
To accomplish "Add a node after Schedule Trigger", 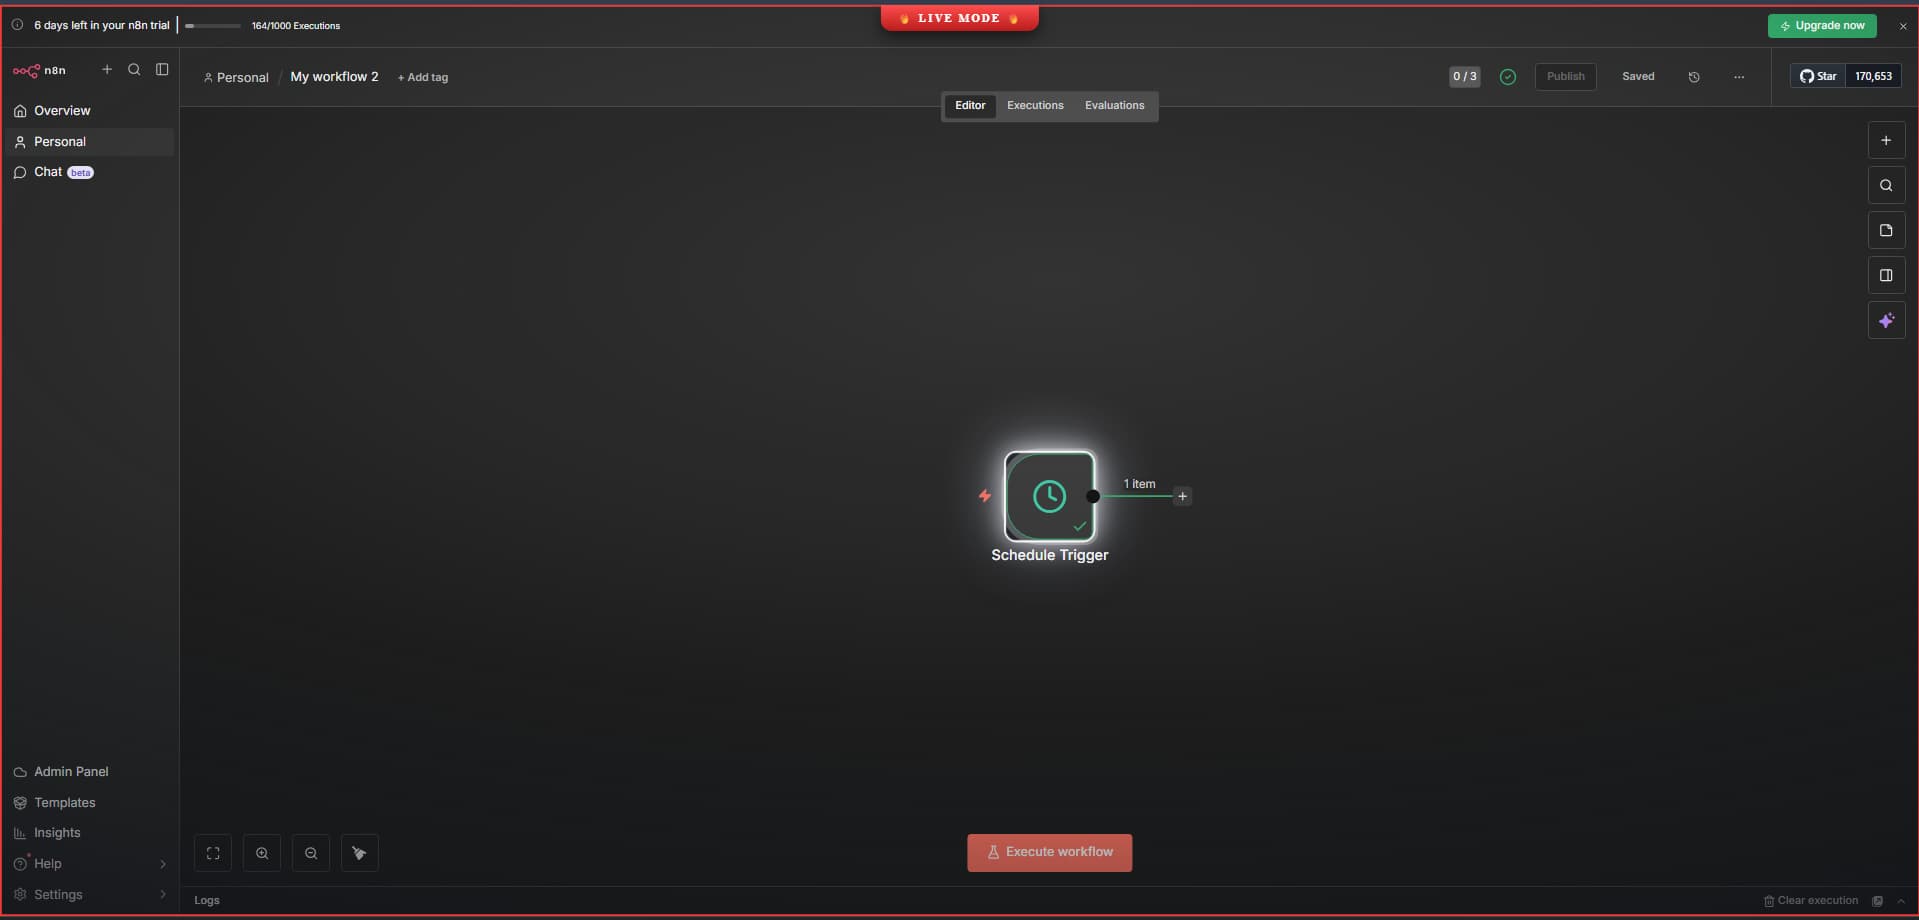I will click(x=1182, y=496).
